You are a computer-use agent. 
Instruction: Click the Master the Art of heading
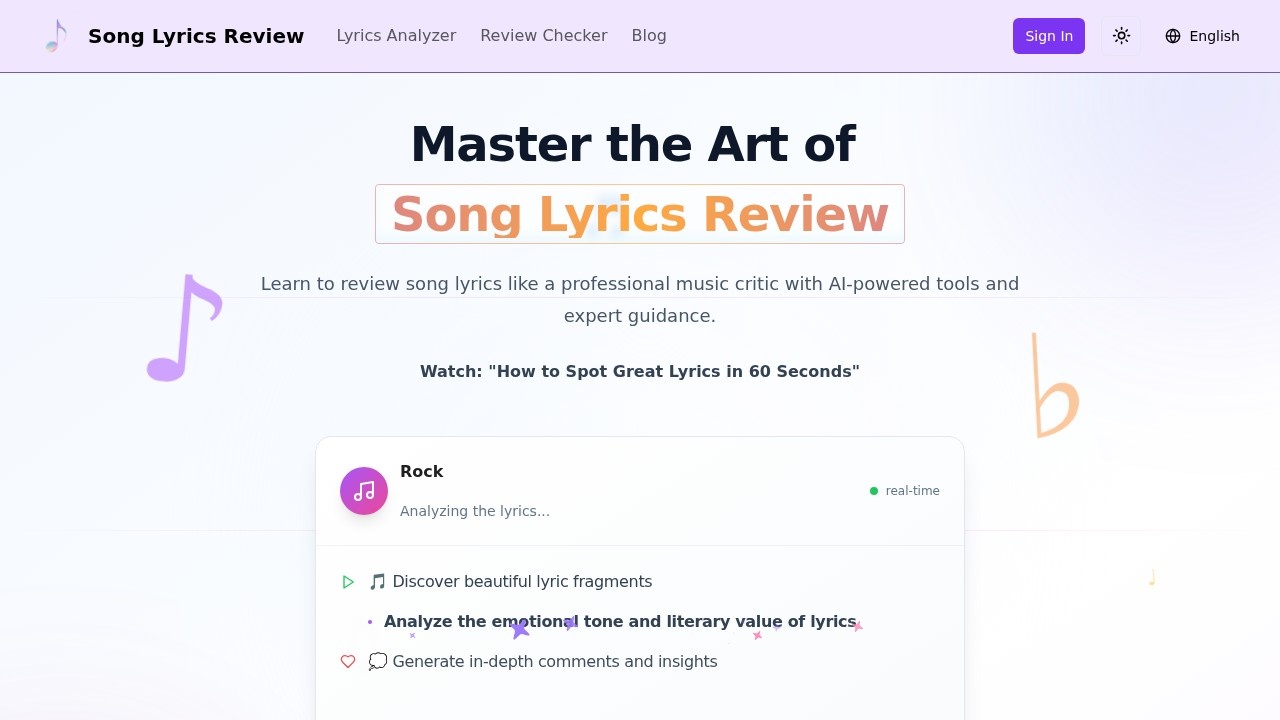[x=633, y=144]
